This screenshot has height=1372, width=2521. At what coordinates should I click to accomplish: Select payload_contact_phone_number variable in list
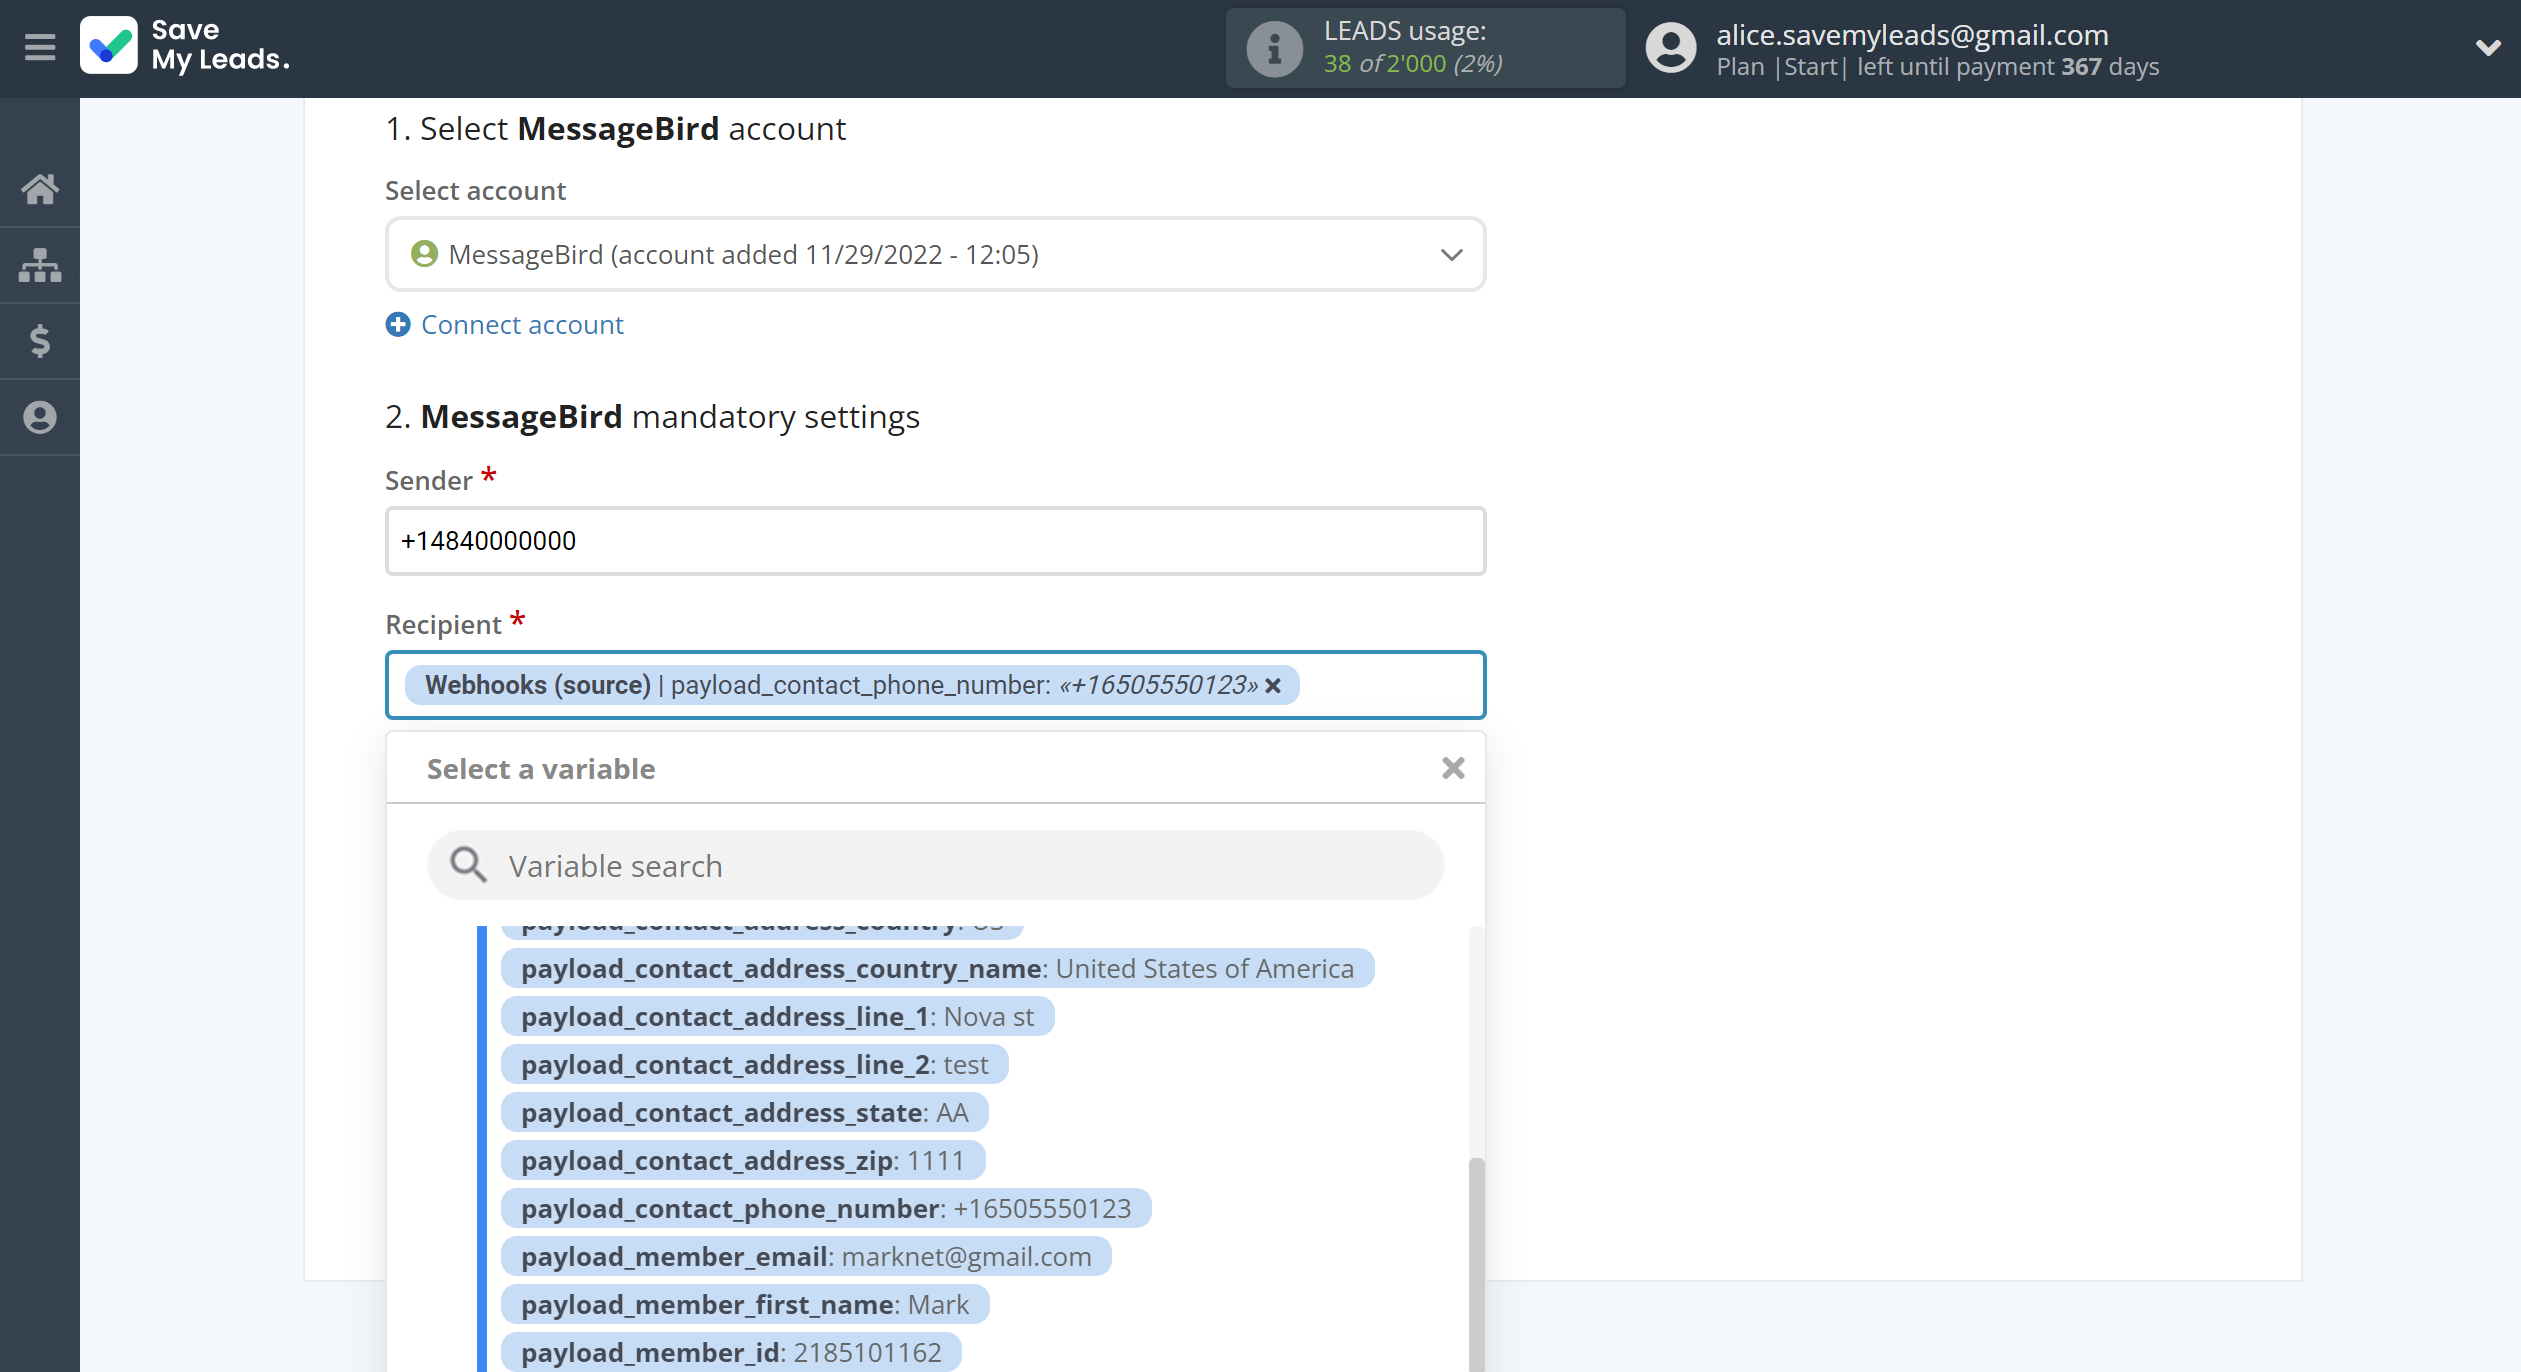tap(826, 1209)
